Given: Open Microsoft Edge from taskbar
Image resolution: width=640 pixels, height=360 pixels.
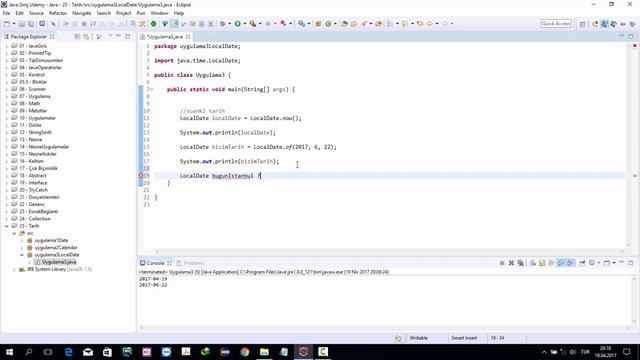Looking at the screenshot, I should pos(68,352).
